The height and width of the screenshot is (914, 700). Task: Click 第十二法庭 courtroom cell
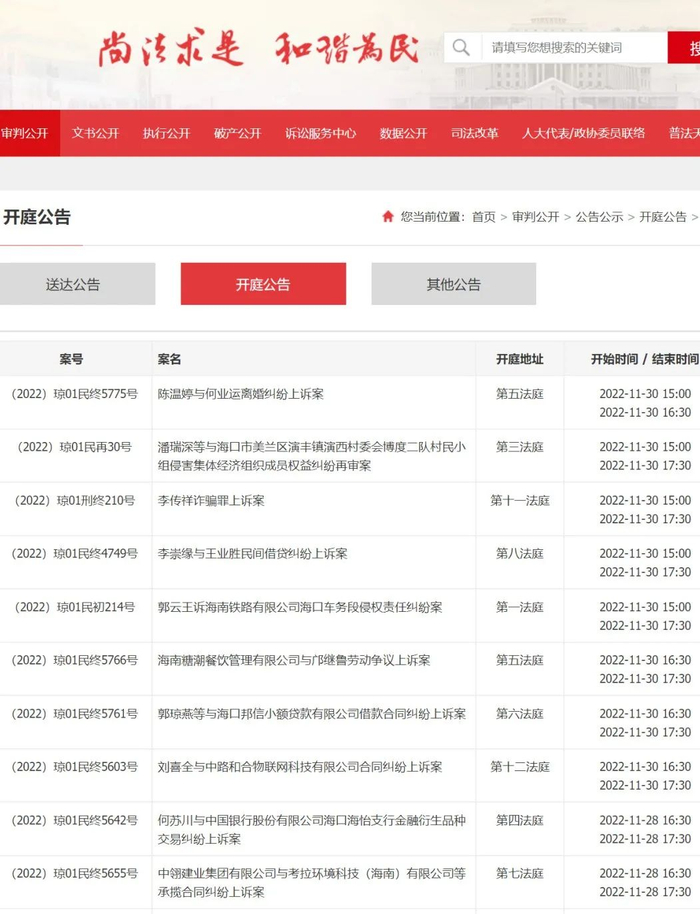520,767
